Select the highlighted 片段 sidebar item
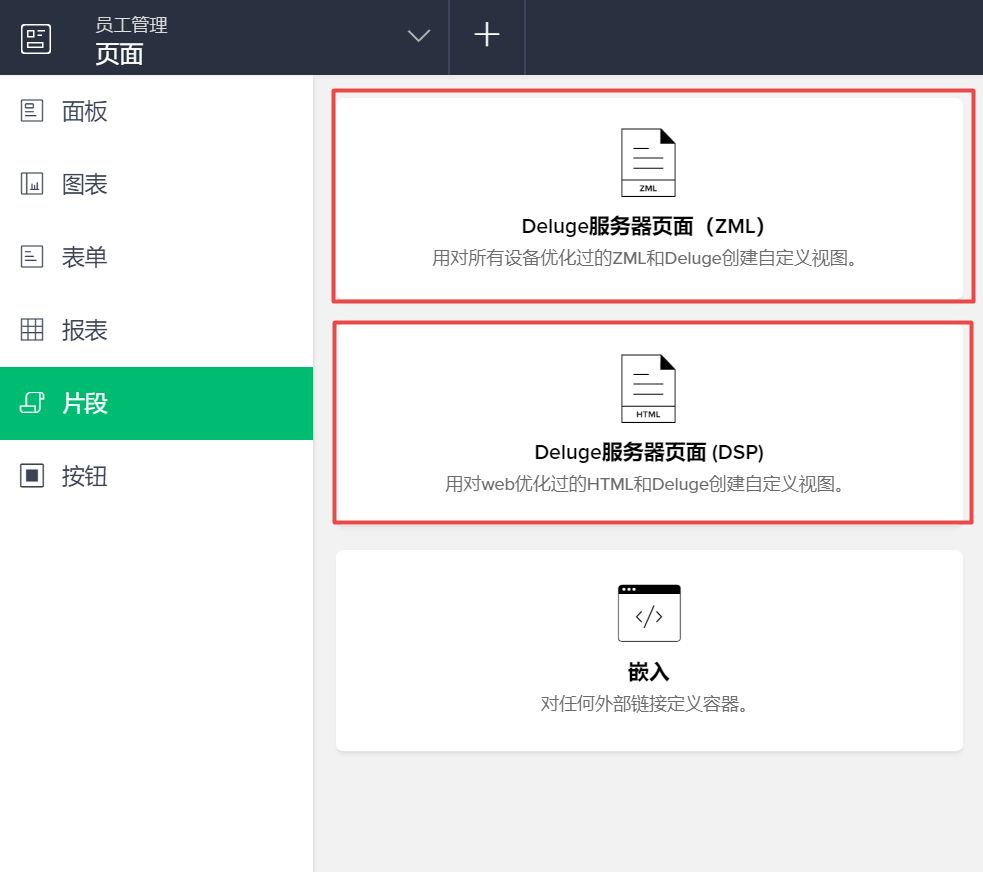Screen dimensions: 983x872 (85, 403)
